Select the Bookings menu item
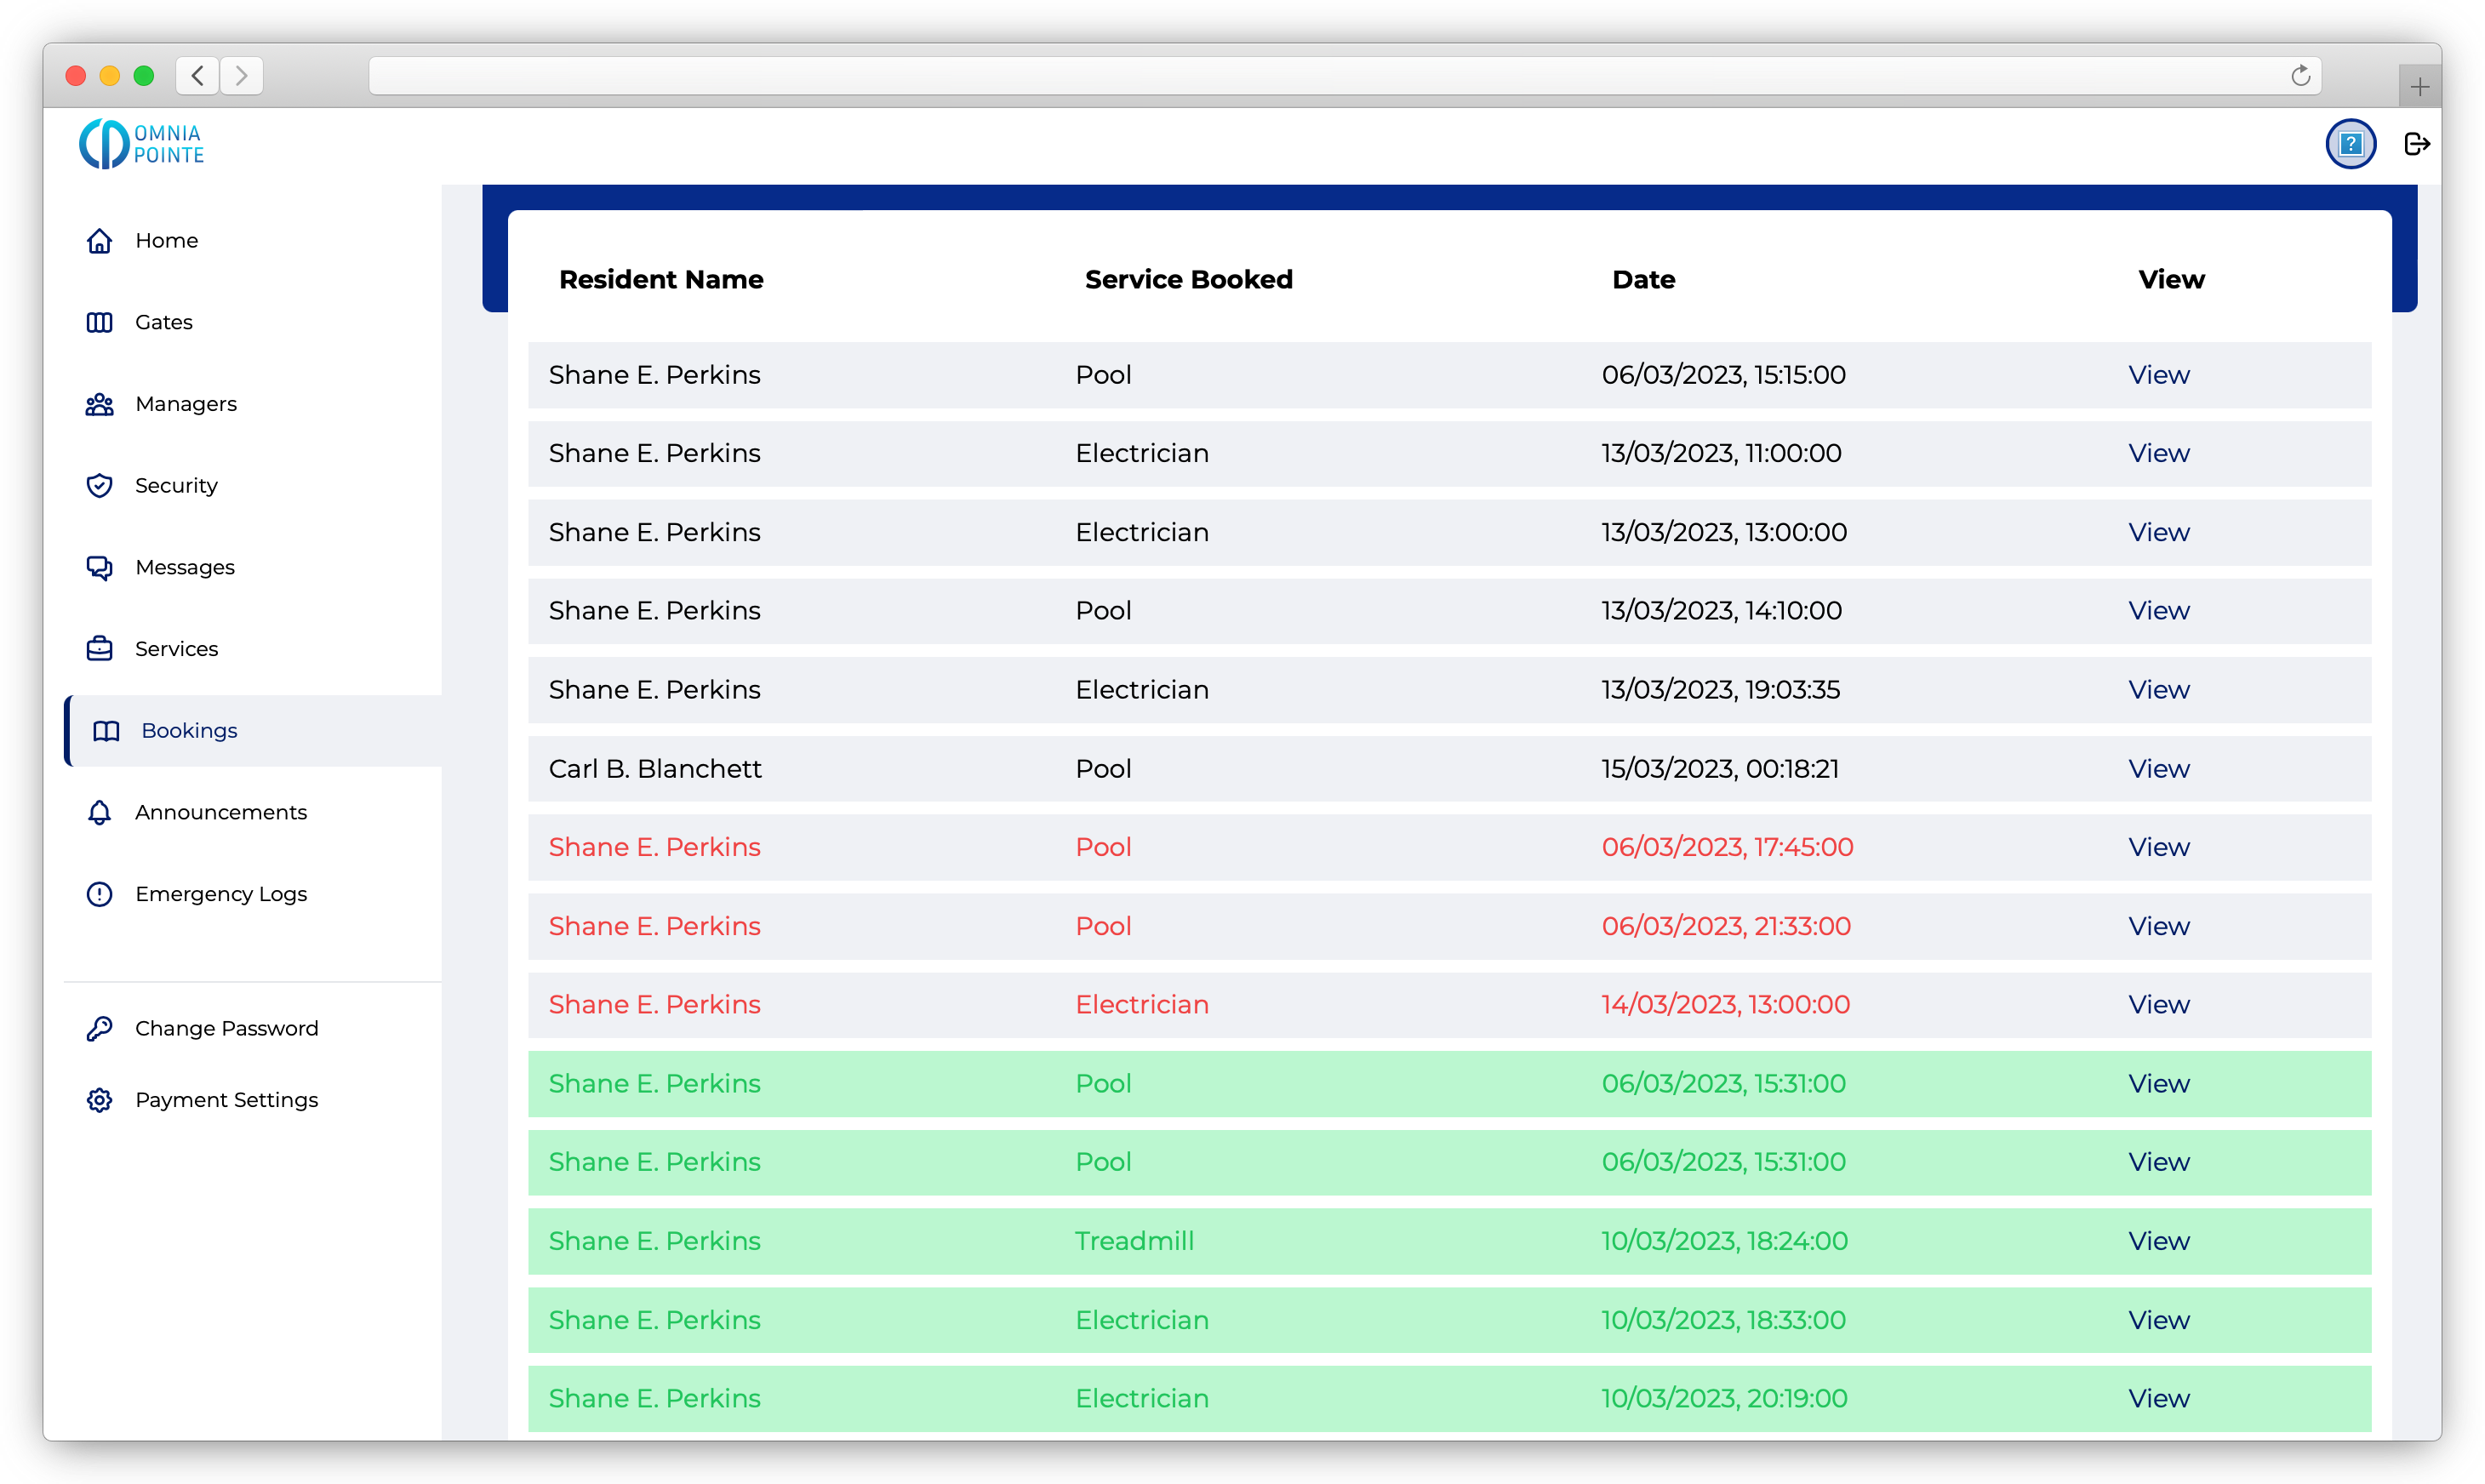The image size is (2485, 1484). (x=189, y=731)
